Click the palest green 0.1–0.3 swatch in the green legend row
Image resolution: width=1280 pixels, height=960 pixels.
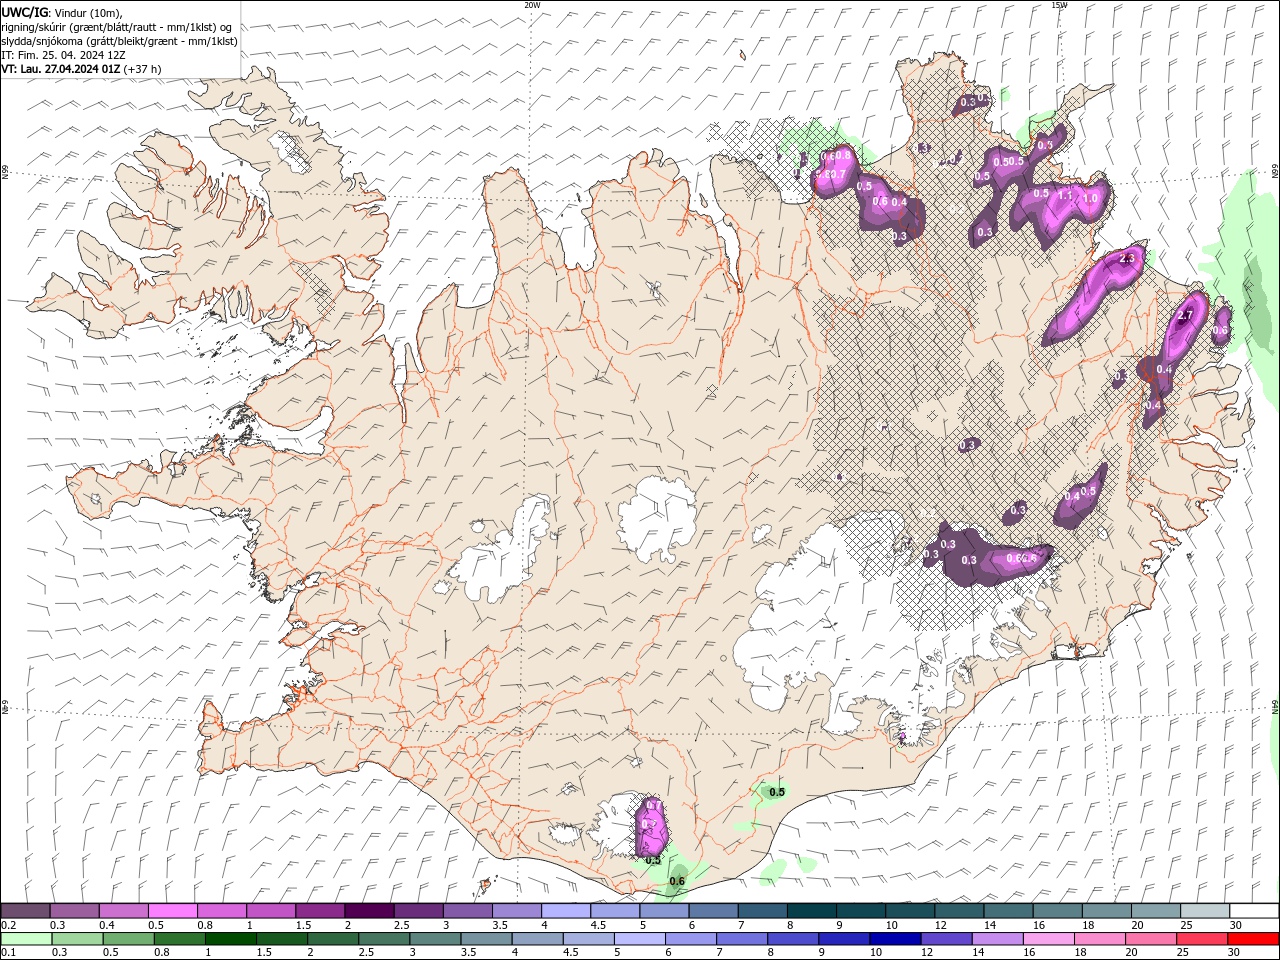(26, 939)
